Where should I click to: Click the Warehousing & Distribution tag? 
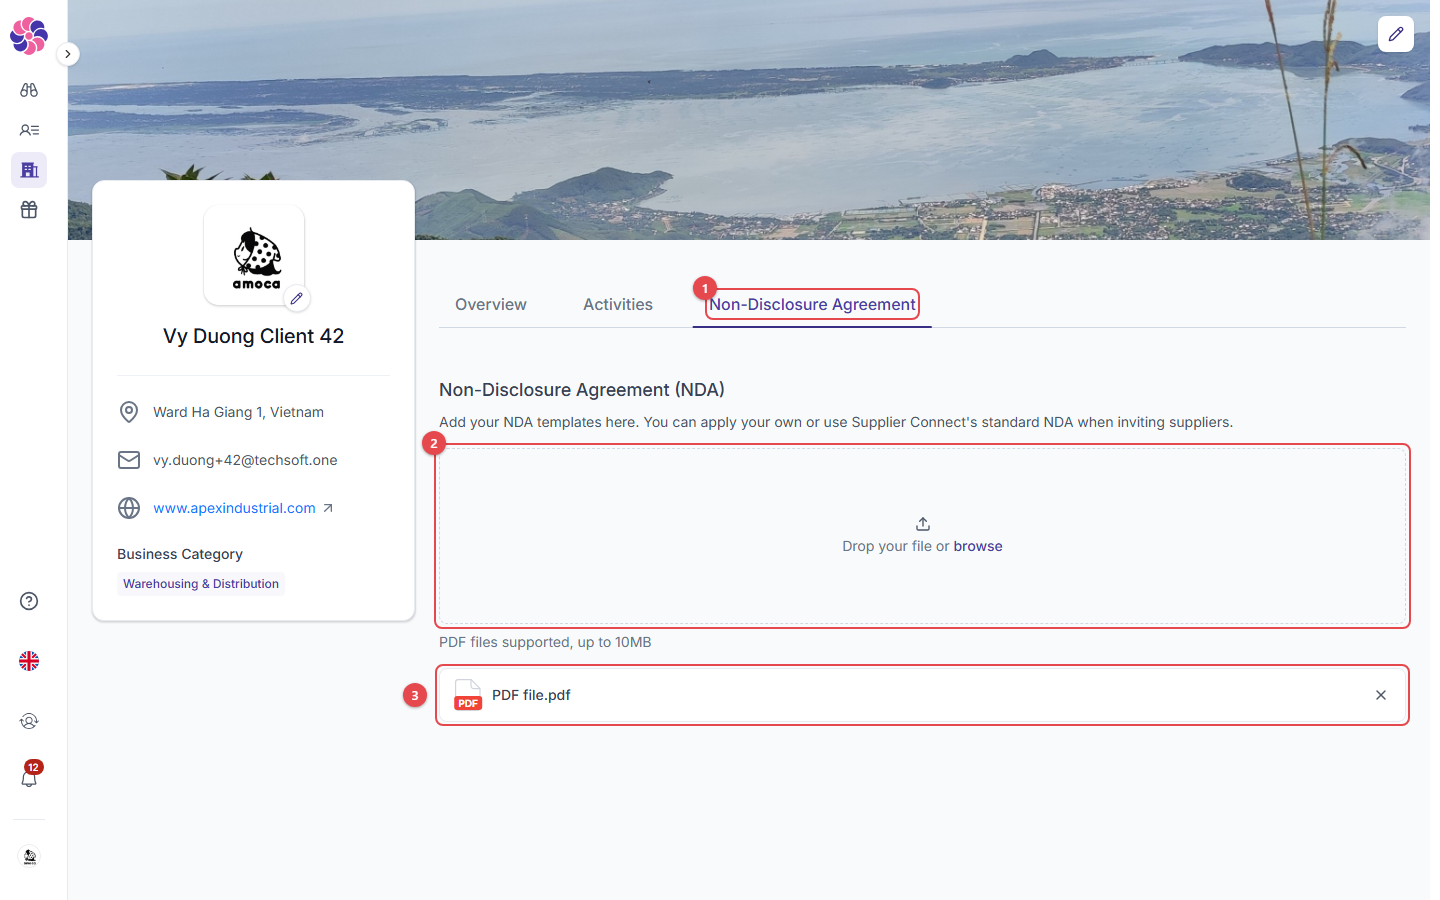click(201, 584)
